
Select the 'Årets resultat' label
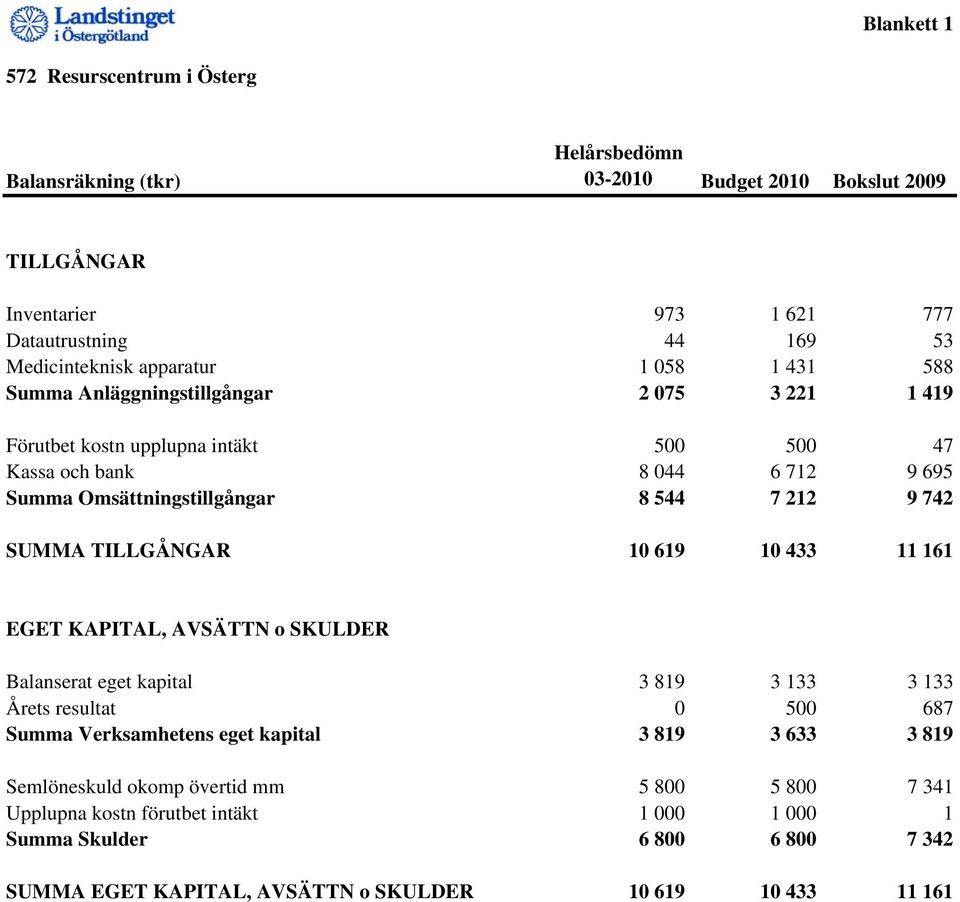tap(61, 708)
